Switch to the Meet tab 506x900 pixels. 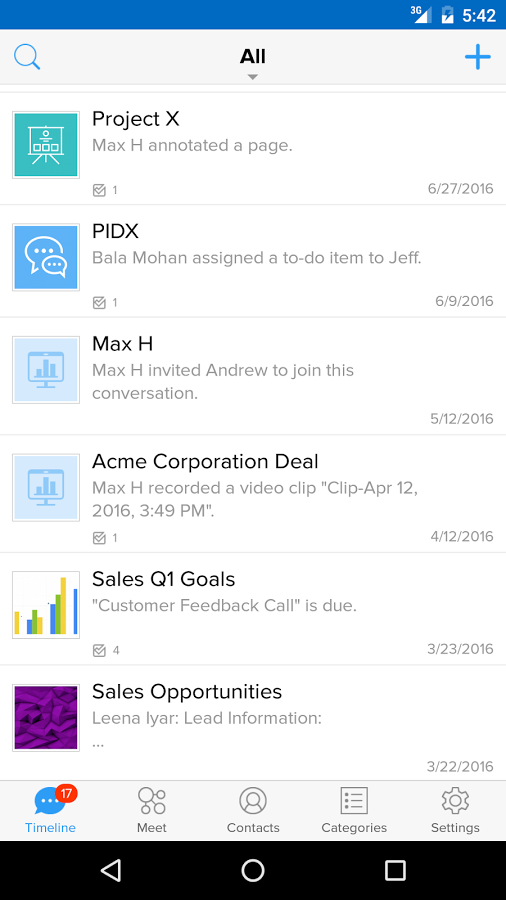[x=152, y=810]
